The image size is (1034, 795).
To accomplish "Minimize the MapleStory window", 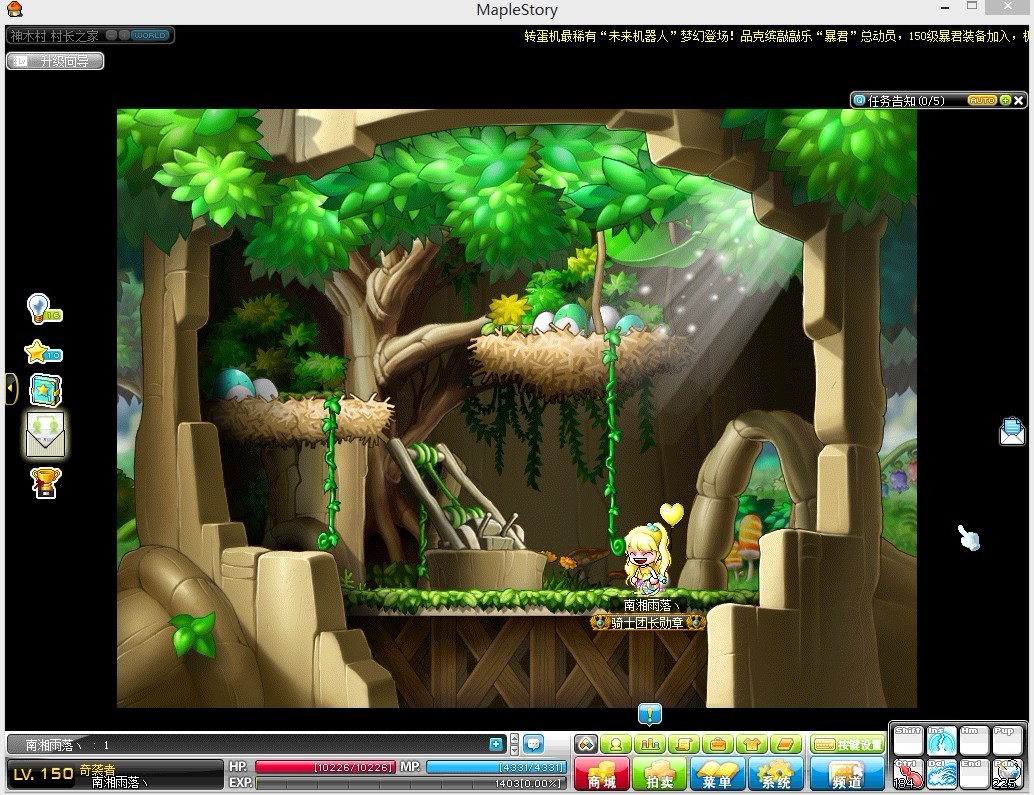I will click(x=946, y=7).
